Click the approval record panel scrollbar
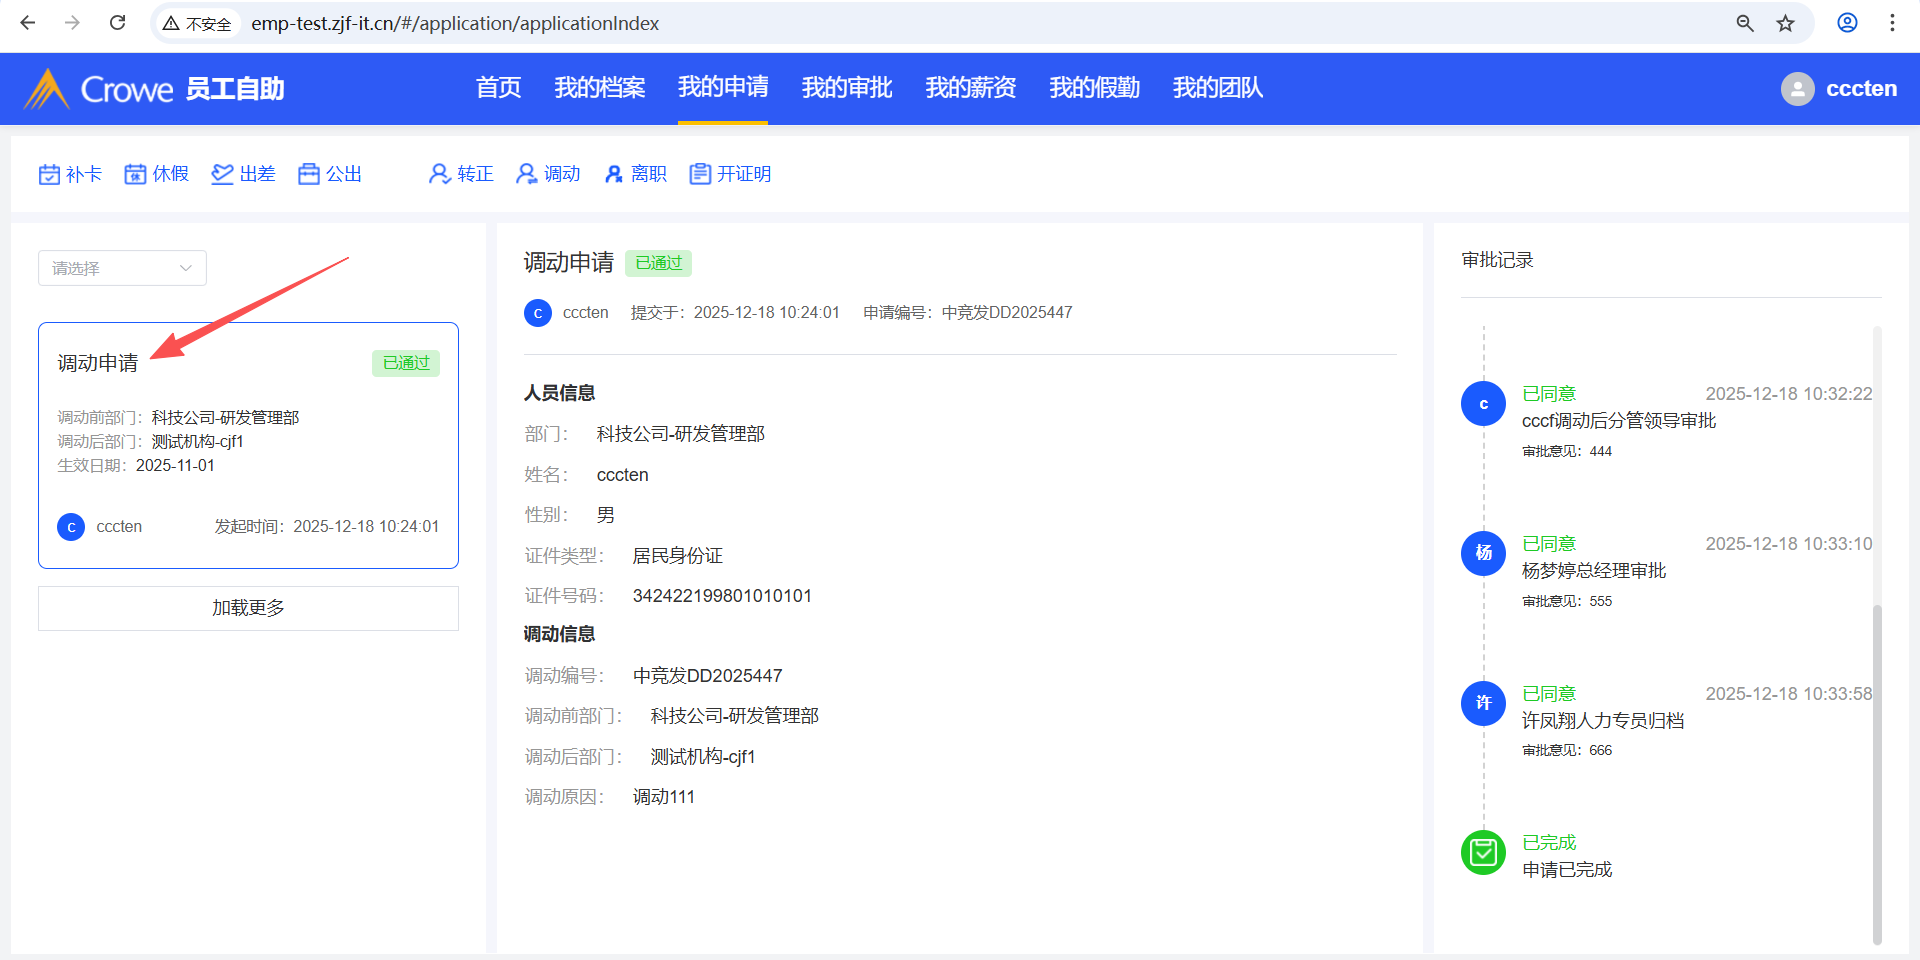1920x960 pixels. click(x=1877, y=770)
